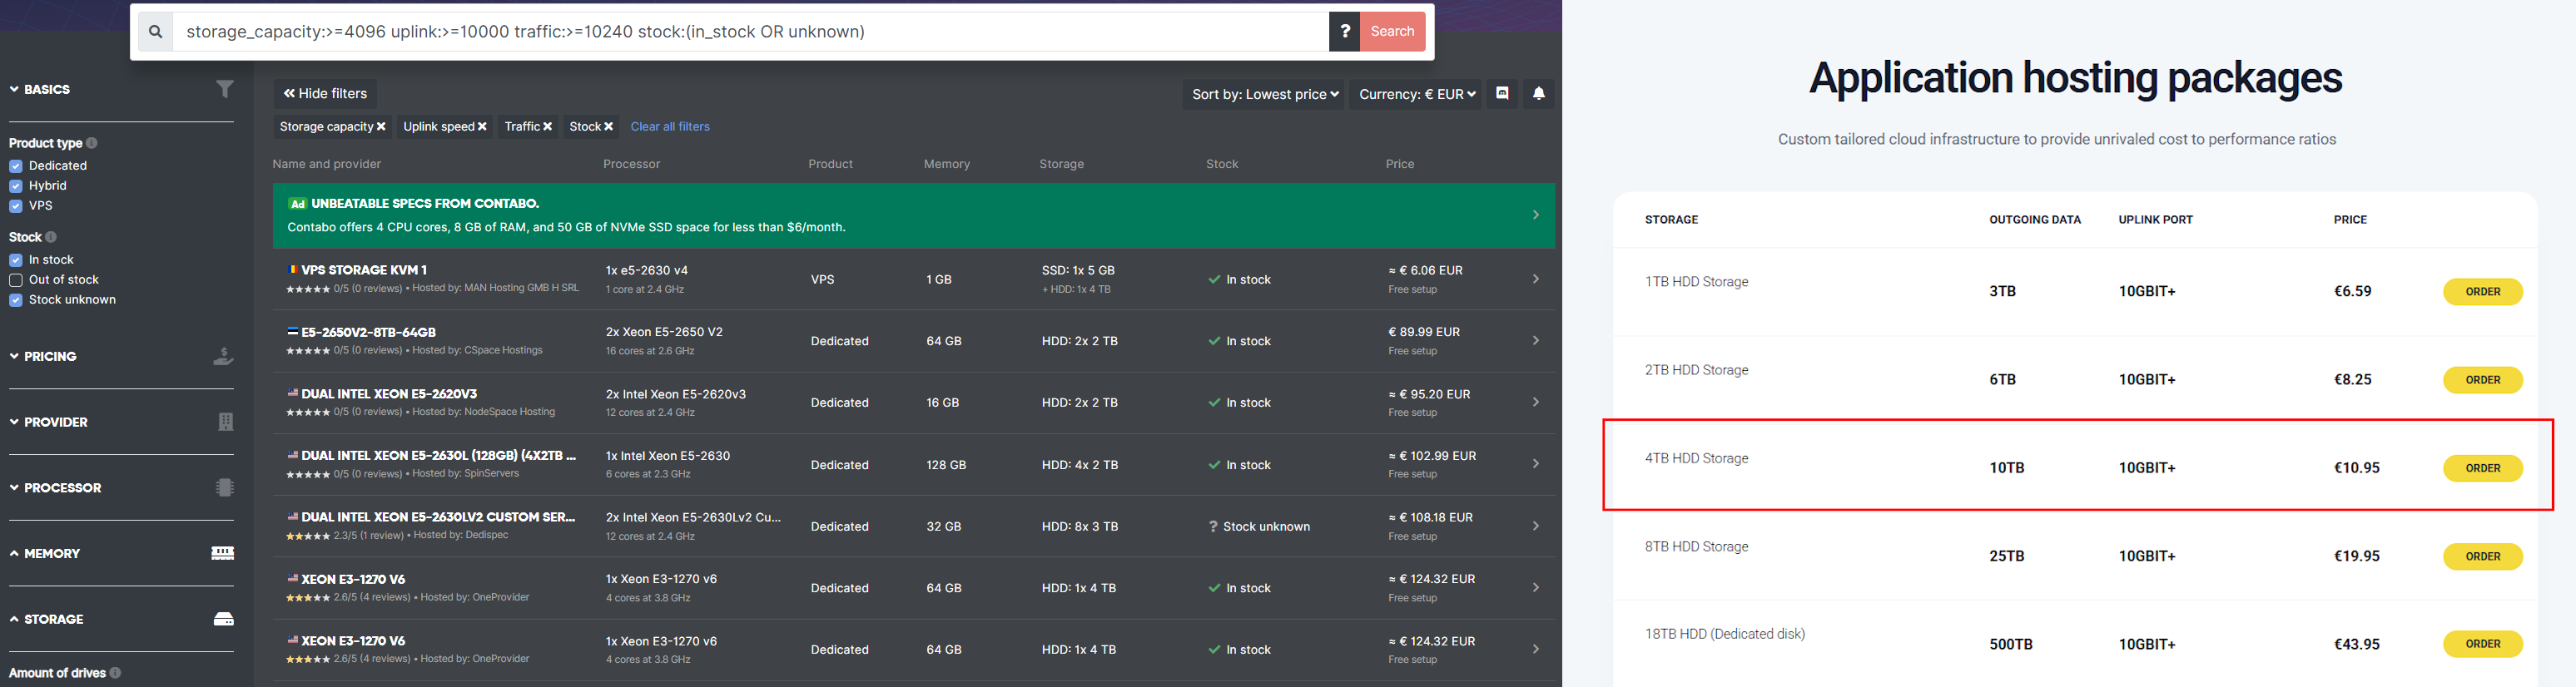Click the feedback icon next to currency
Image resolution: width=2576 pixels, height=687 pixels.
click(1502, 94)
